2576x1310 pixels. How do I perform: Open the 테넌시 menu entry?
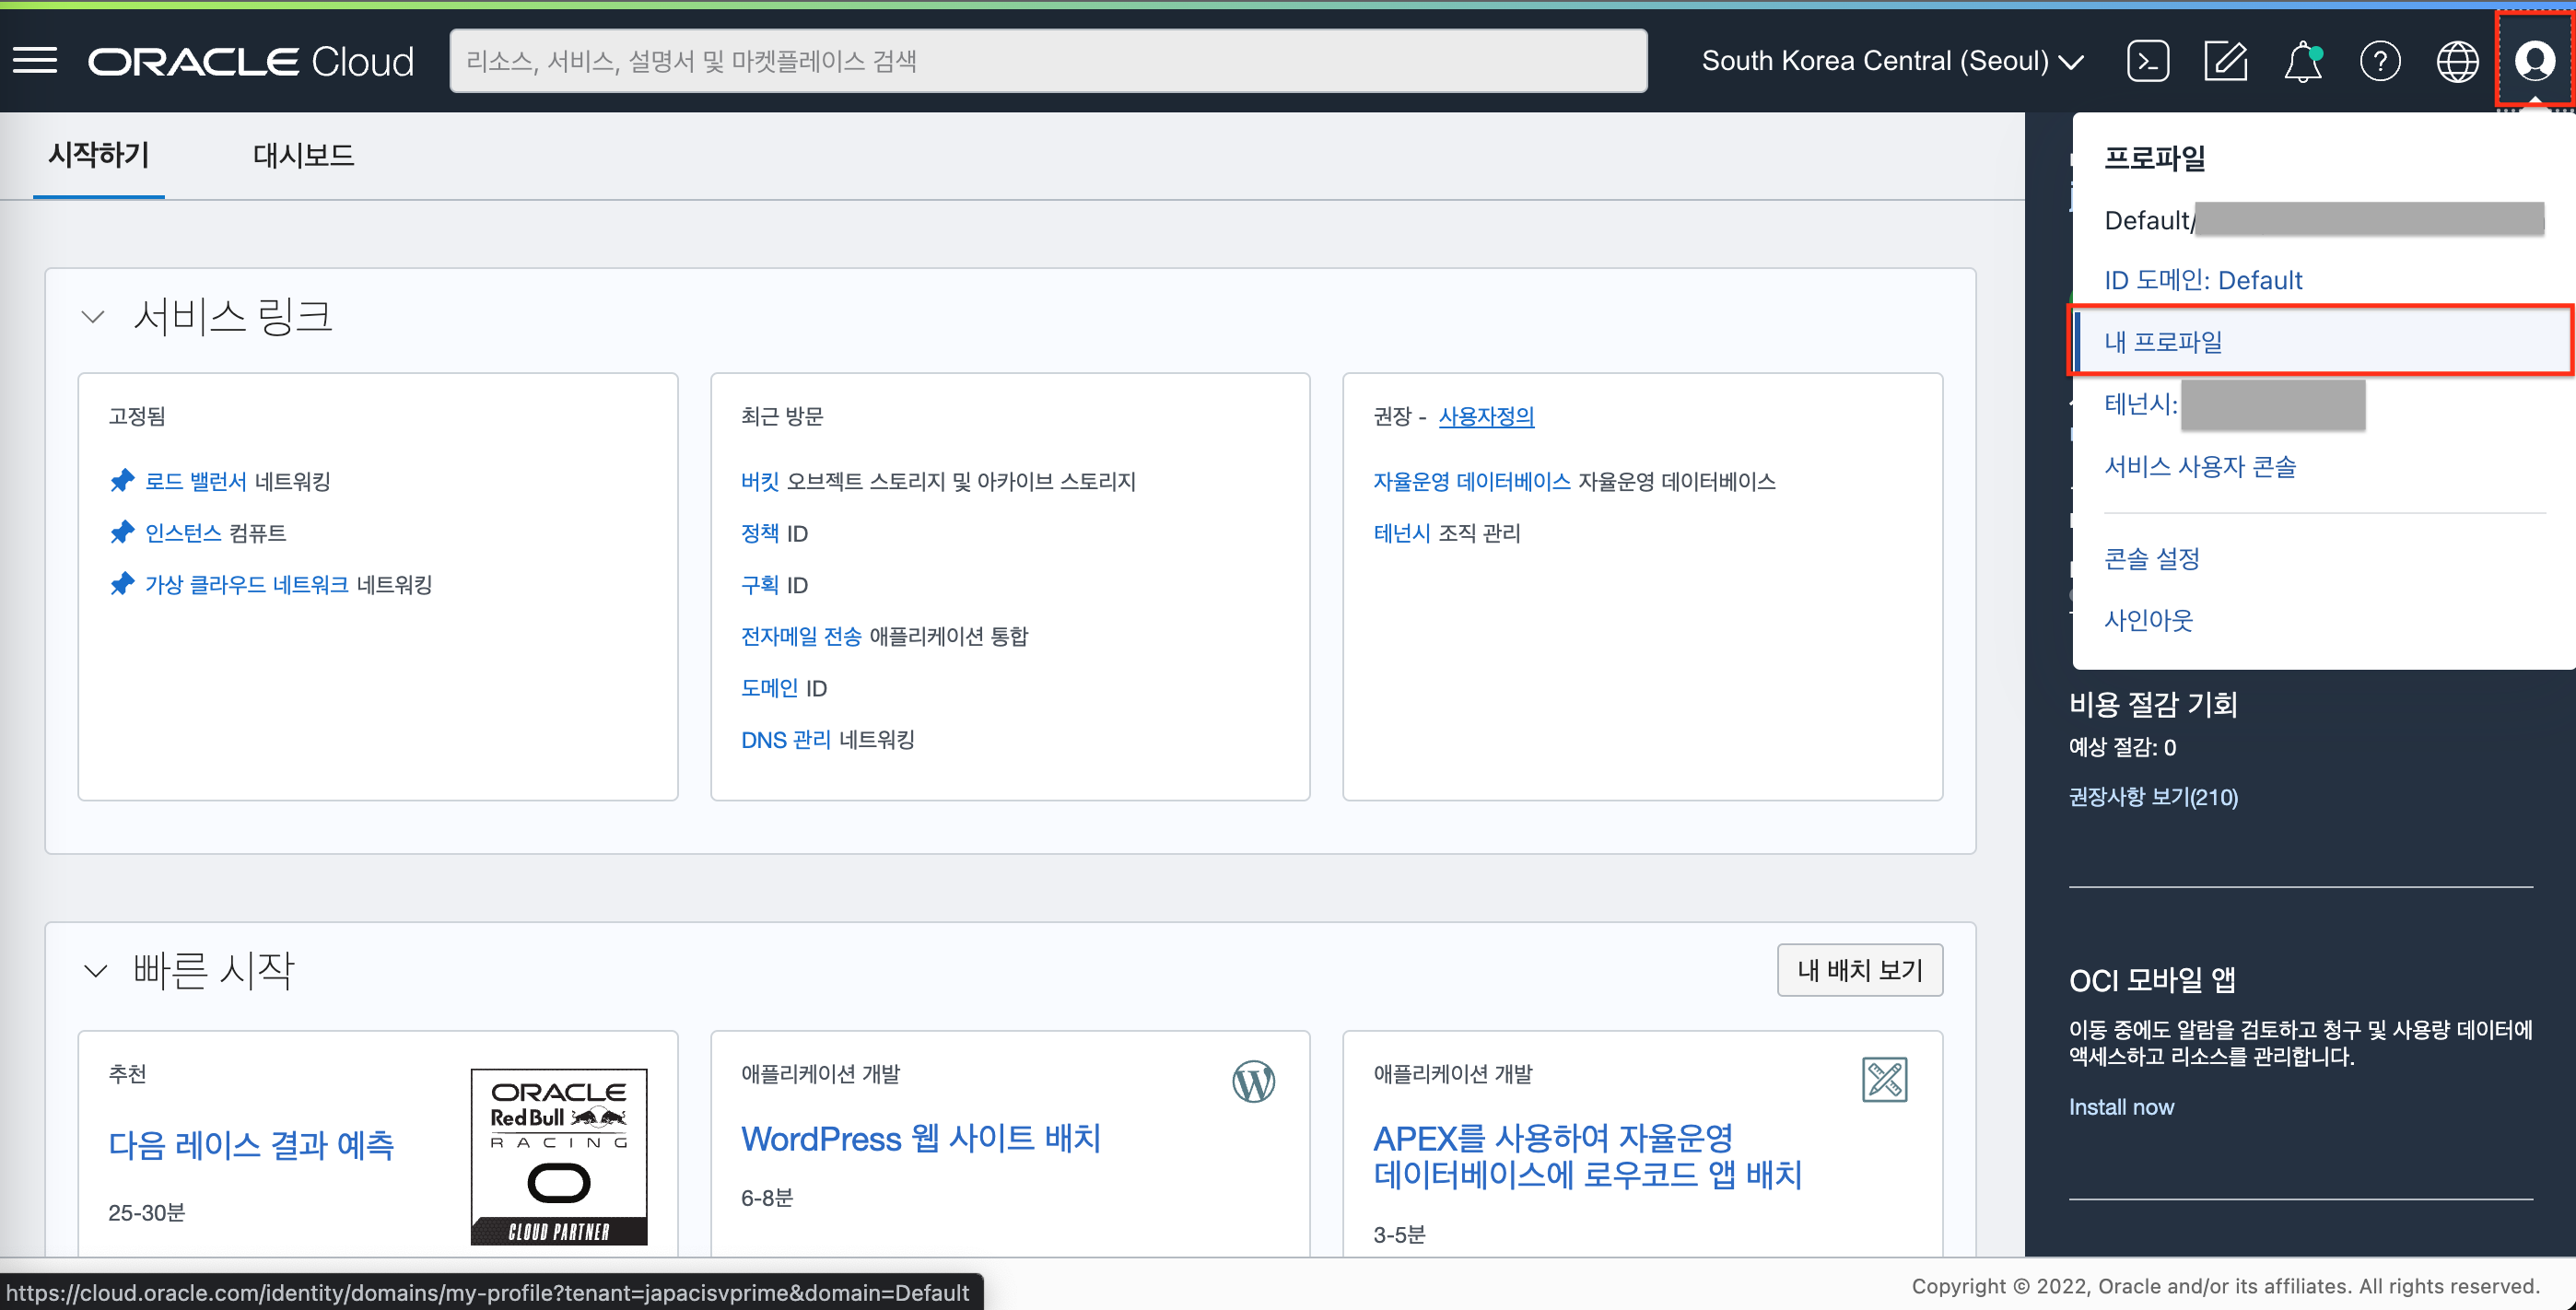tap(2234, 404)
